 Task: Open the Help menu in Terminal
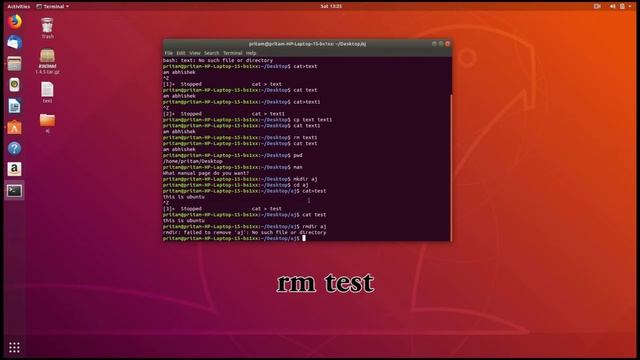point(251,53)
